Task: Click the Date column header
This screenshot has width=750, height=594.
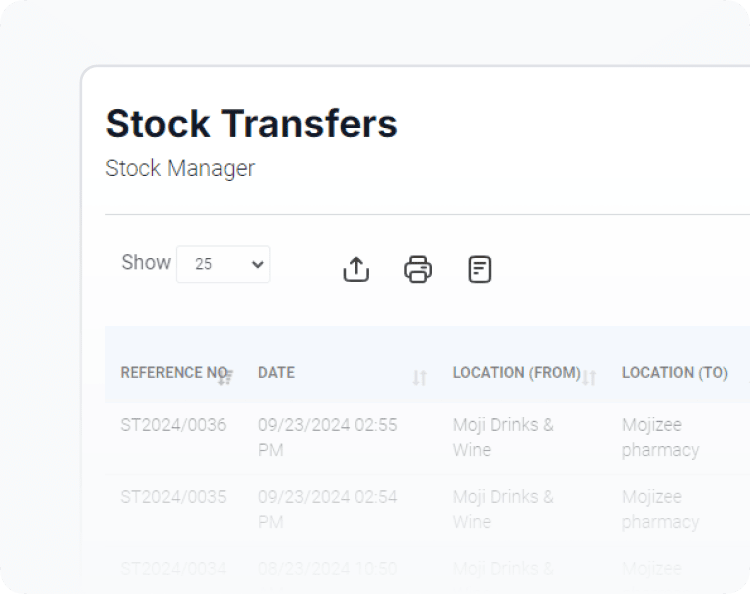Action: point(276,373)
